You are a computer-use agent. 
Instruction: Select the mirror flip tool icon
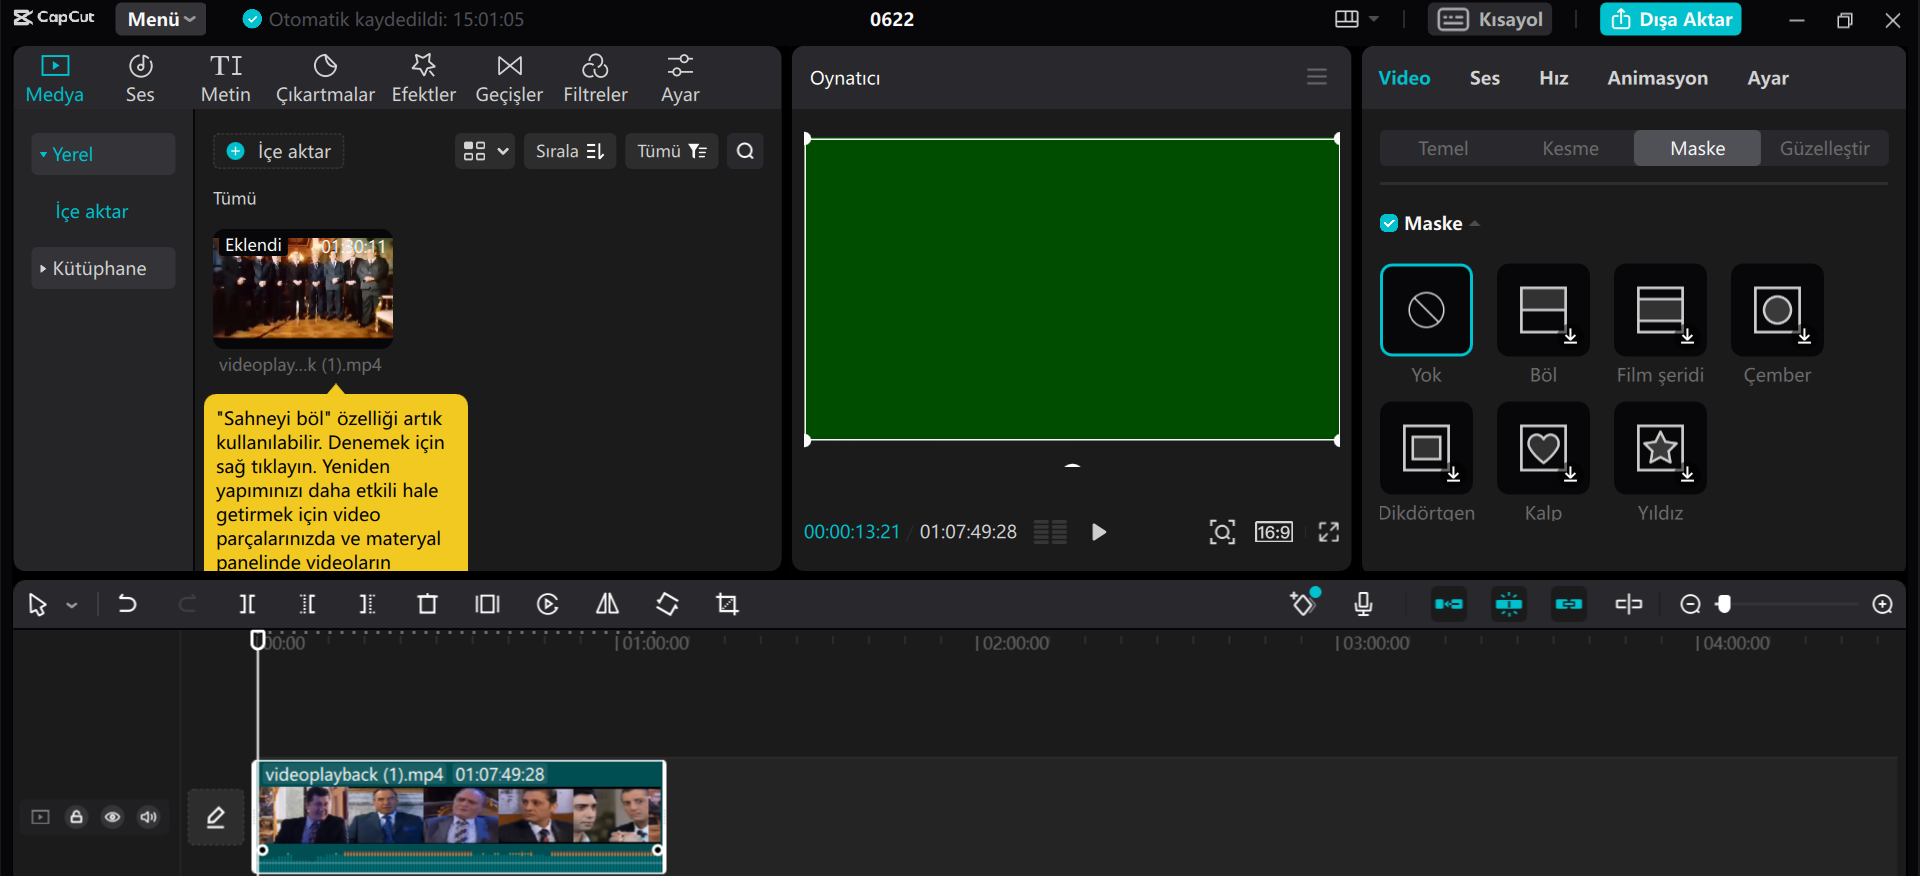click(607, 604)
